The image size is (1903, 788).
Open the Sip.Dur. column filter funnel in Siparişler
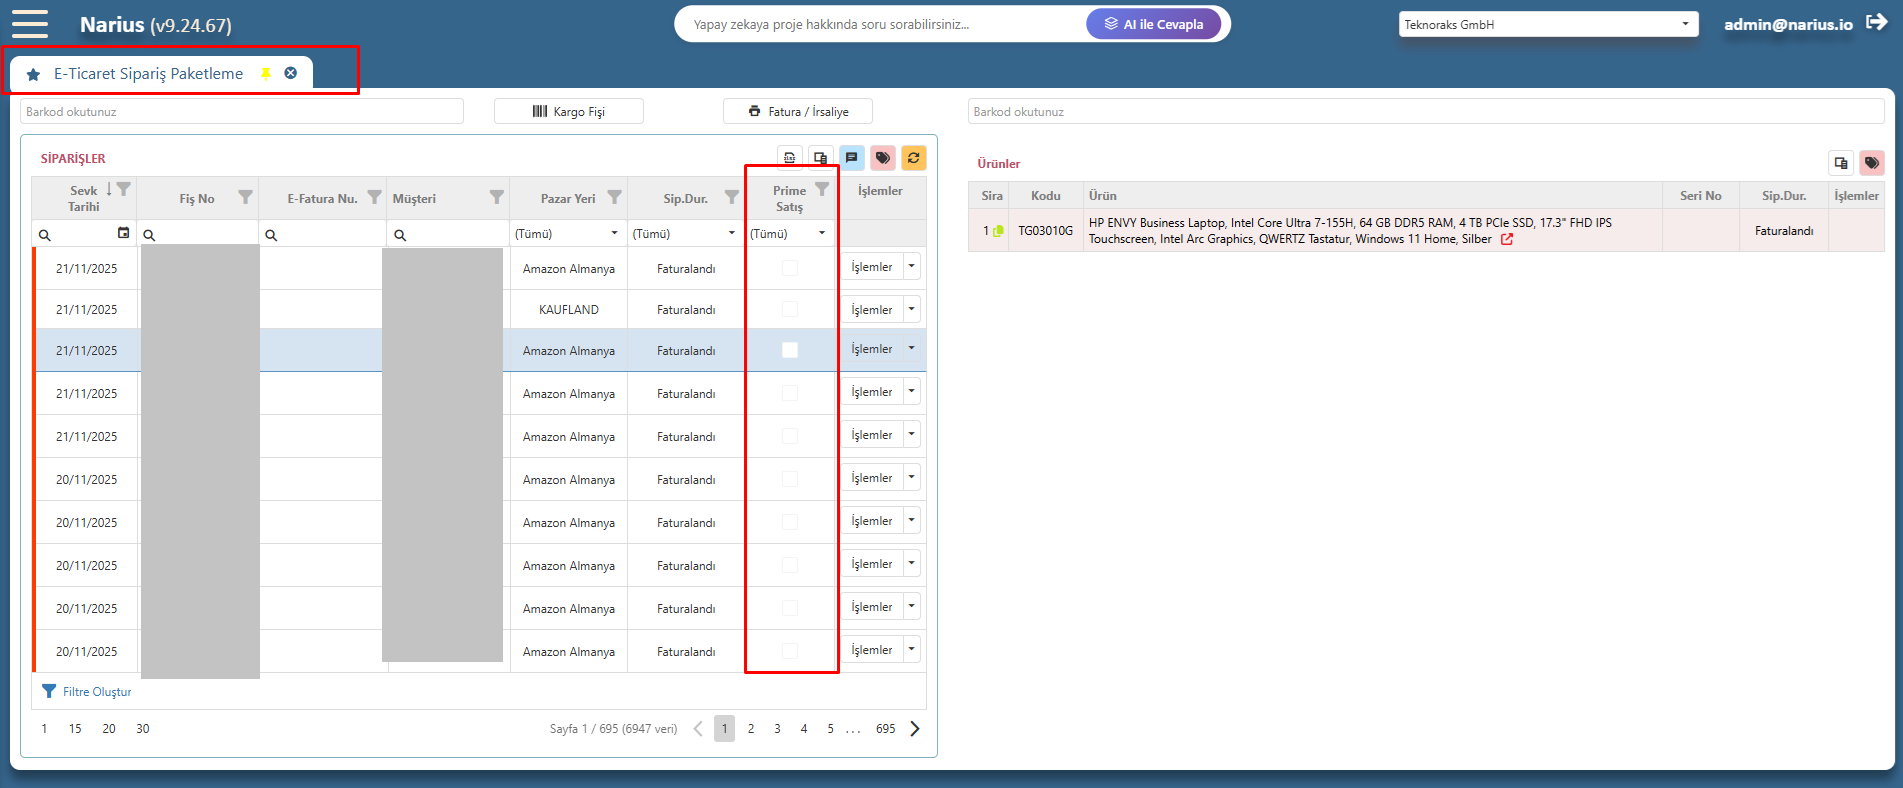click(731, 197)
